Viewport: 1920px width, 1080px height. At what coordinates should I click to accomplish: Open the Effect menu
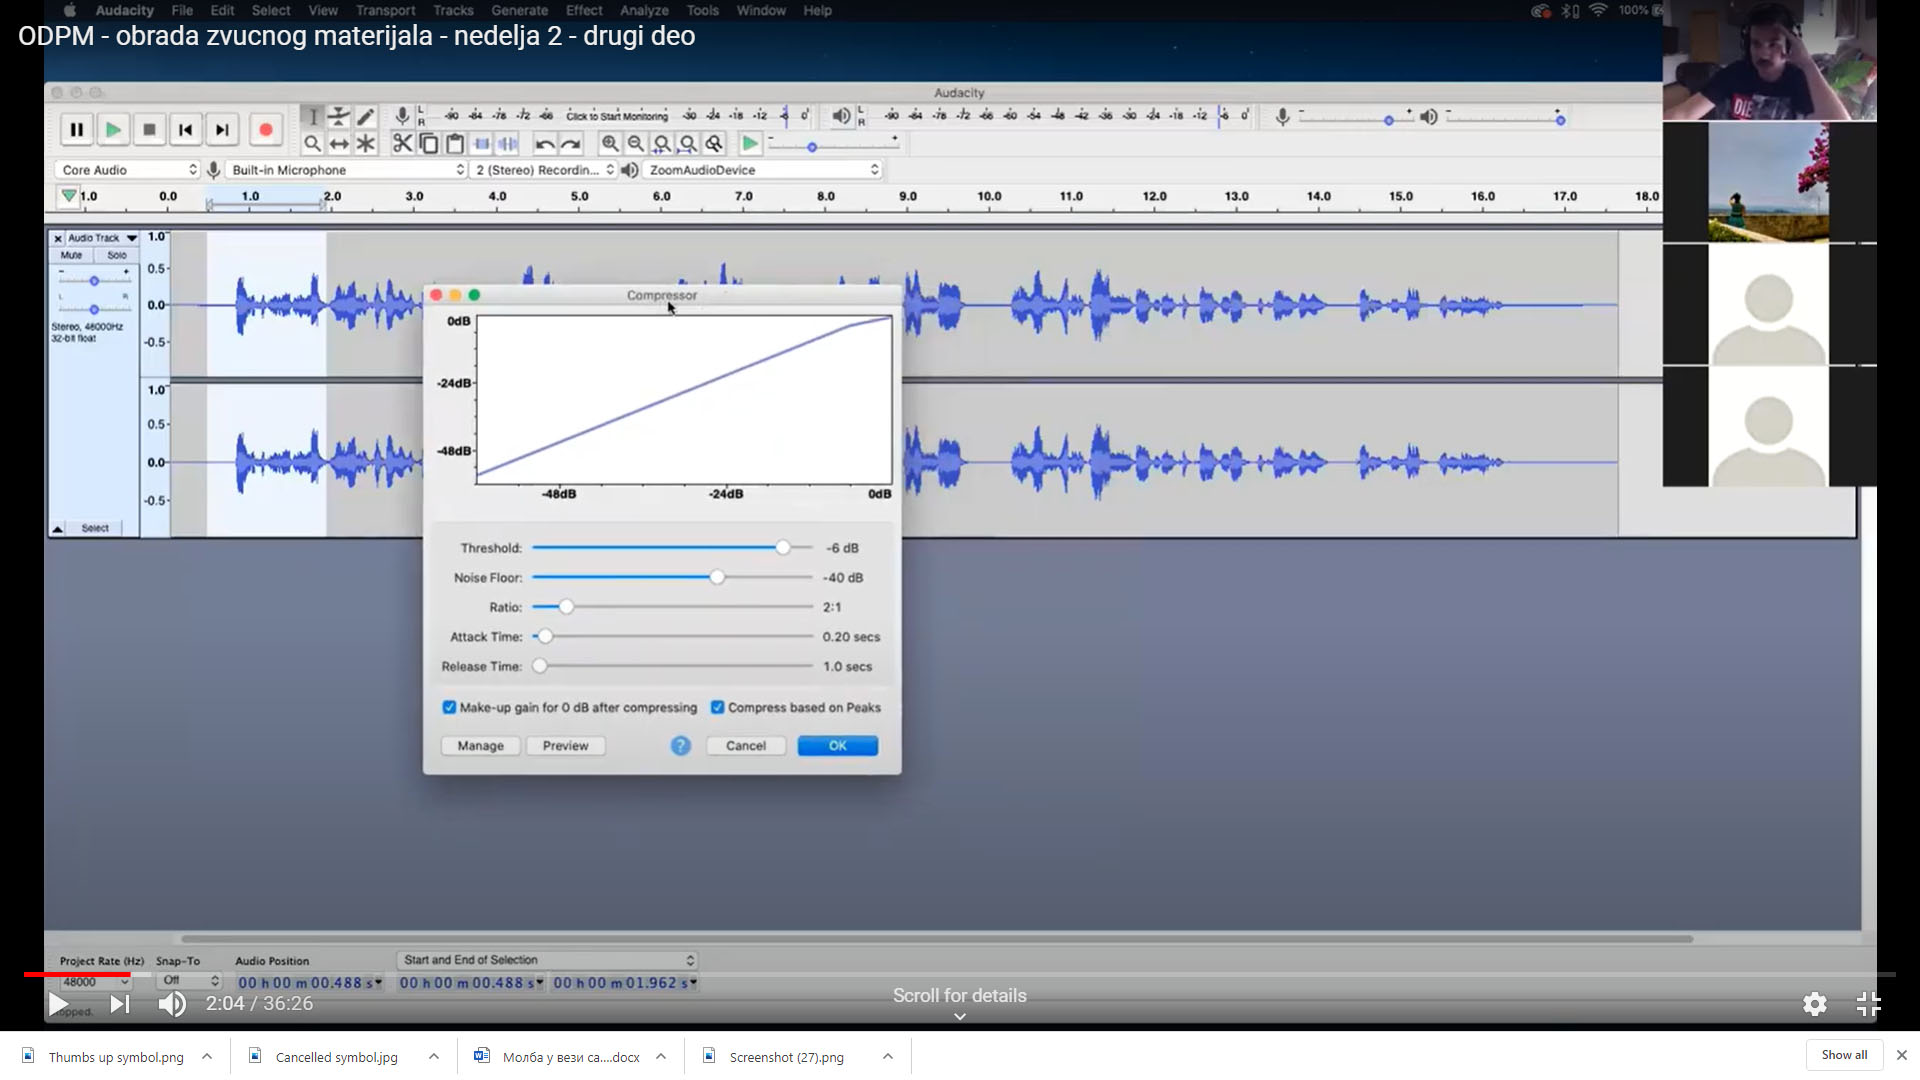click(x=584, y=10)
